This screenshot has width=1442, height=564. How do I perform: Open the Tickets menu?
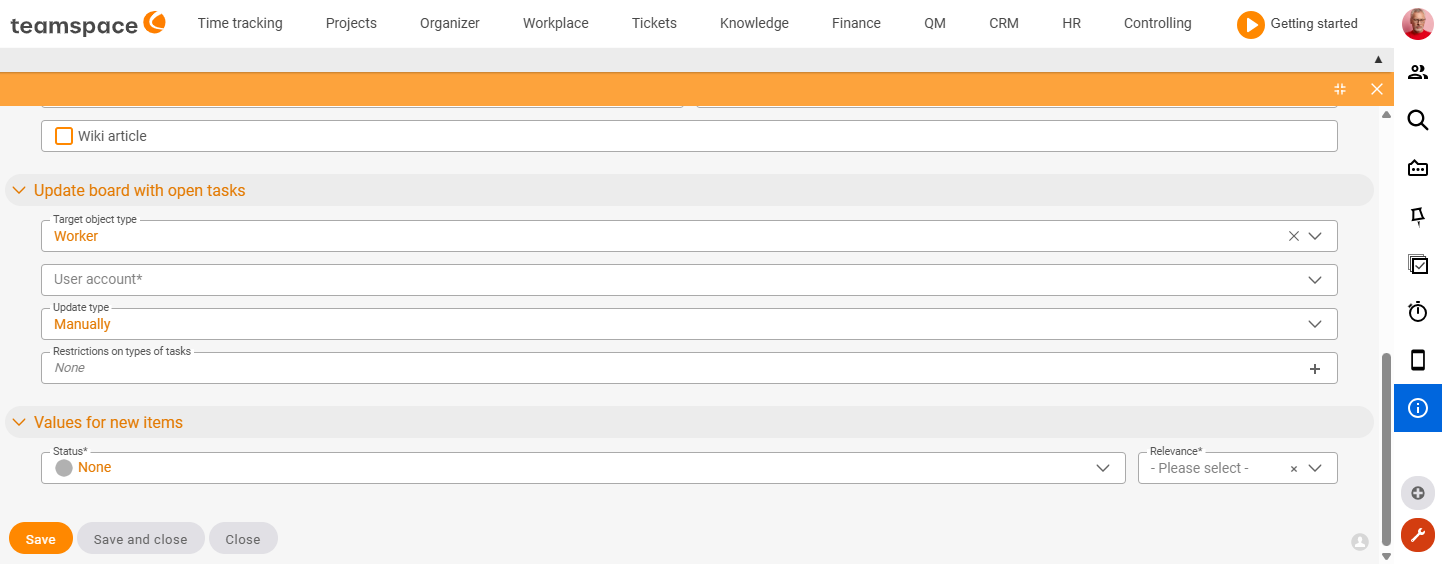click(x=654, y=23)
